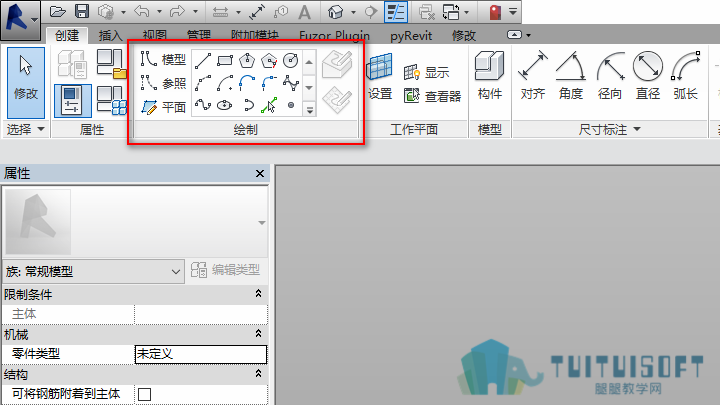Screen dimensions: 720x405
Task: Select the Measure tool in quick access toolbar
Action: (220, 12)
